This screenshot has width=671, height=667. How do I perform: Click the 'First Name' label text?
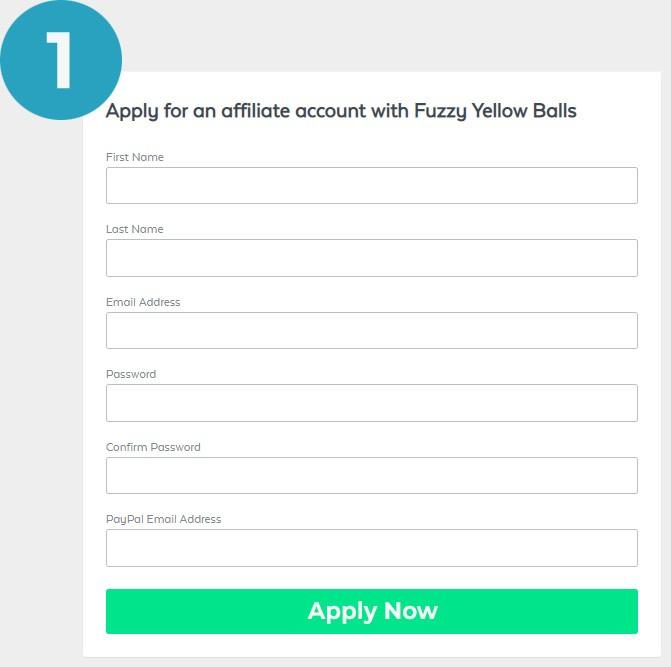point(134,157)
